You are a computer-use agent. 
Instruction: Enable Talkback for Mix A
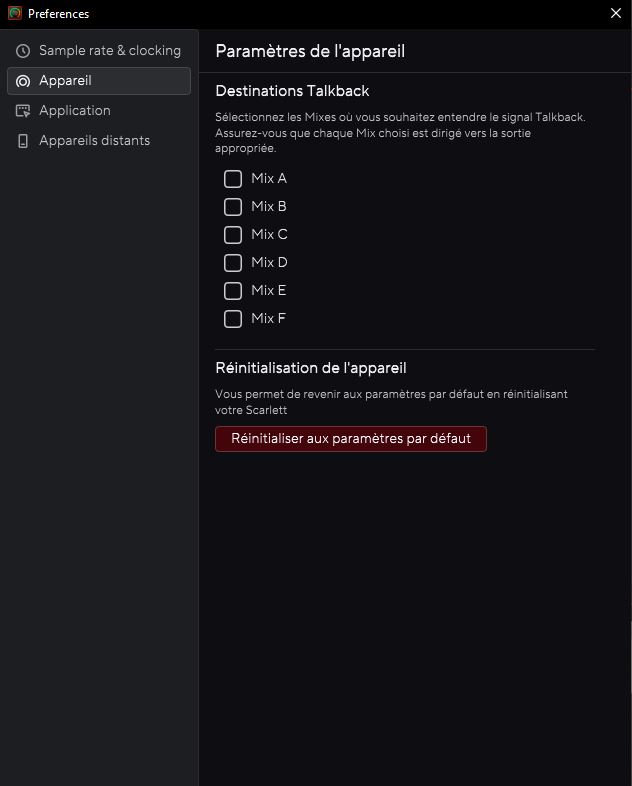[233, 179]
